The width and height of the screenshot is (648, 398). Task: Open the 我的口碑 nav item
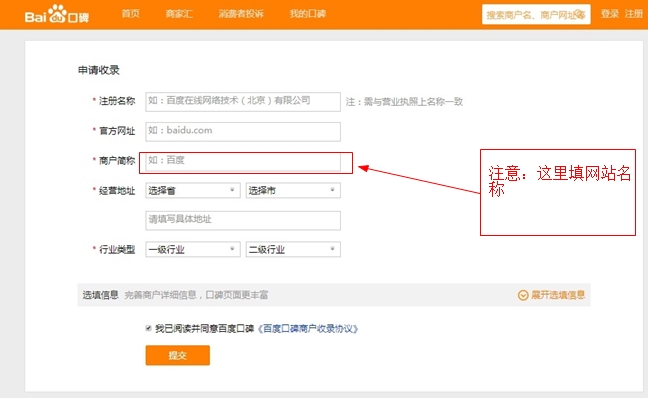point(307,14)
